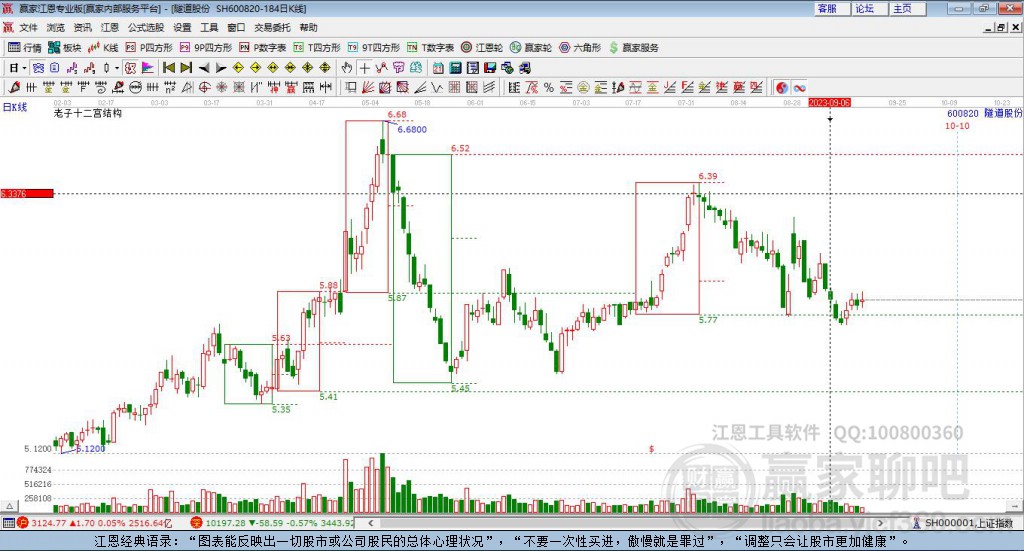Click the red 6.3376 price tag
The width and height of the screenshot is (1024, 551).
(27, 193)
